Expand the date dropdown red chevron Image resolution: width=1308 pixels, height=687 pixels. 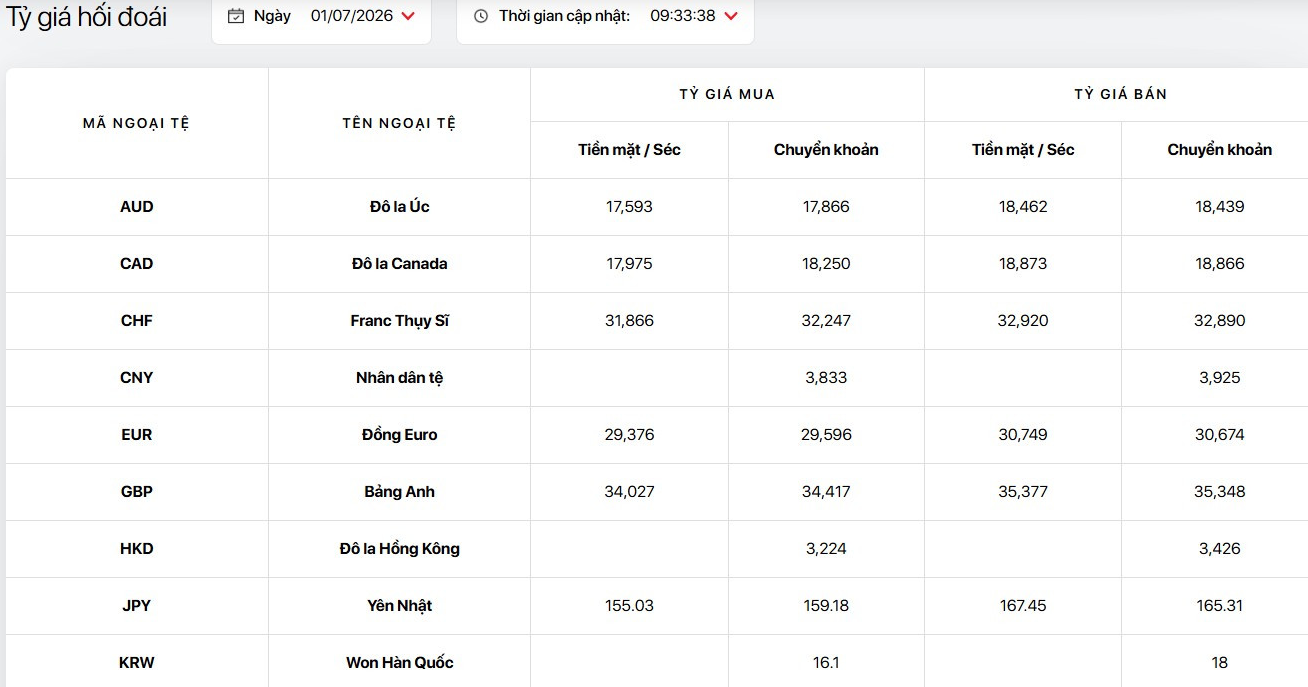click(x=408, y=16)
